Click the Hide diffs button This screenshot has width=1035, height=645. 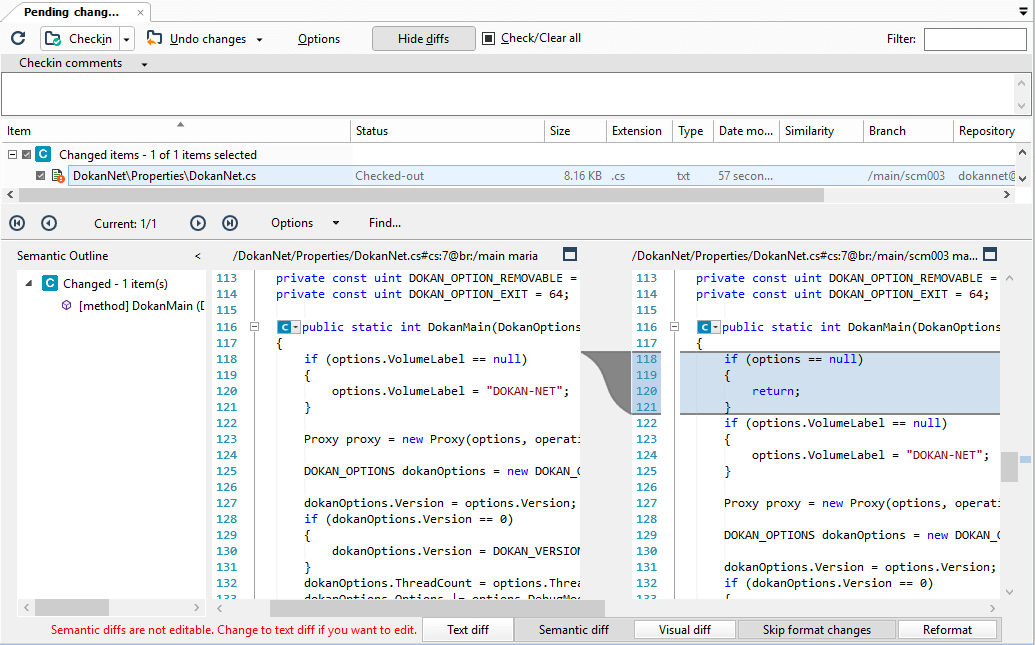coord(424,39)
